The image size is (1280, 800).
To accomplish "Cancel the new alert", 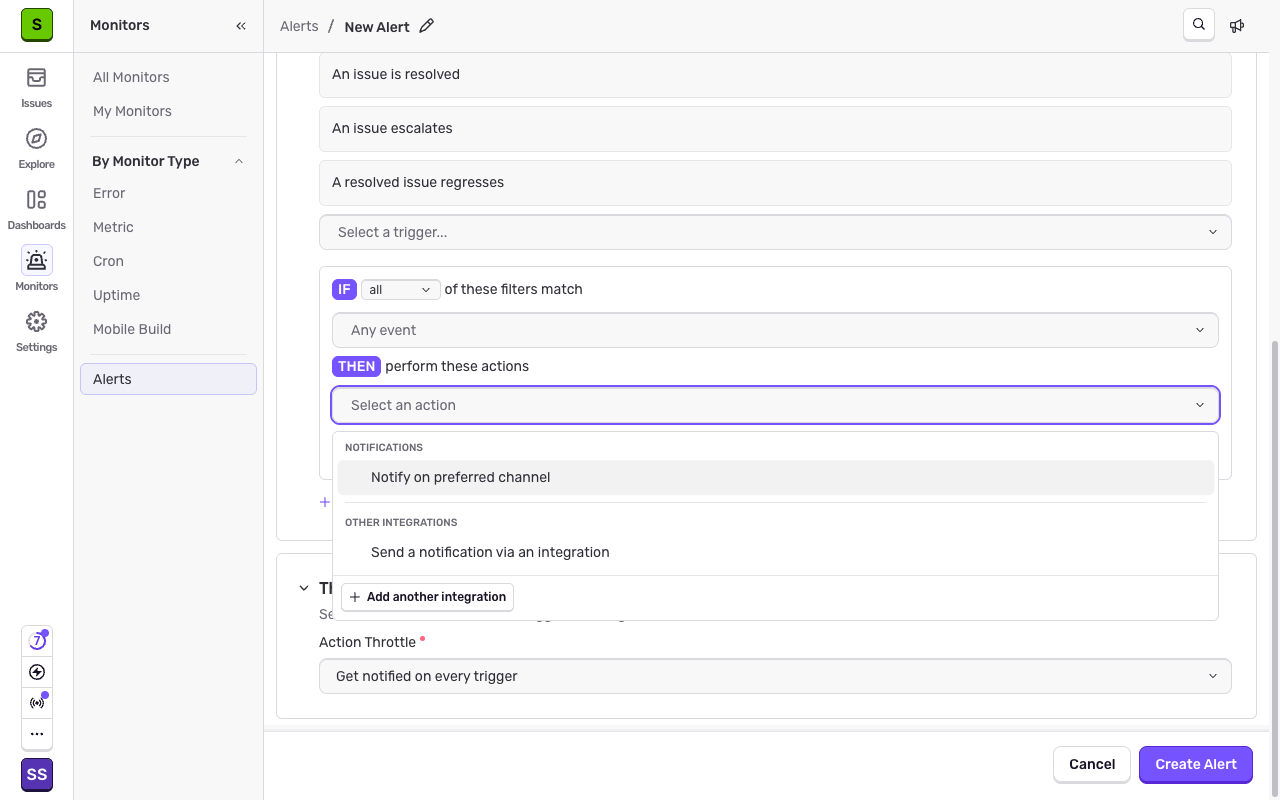I will (x=1092, y=764).
